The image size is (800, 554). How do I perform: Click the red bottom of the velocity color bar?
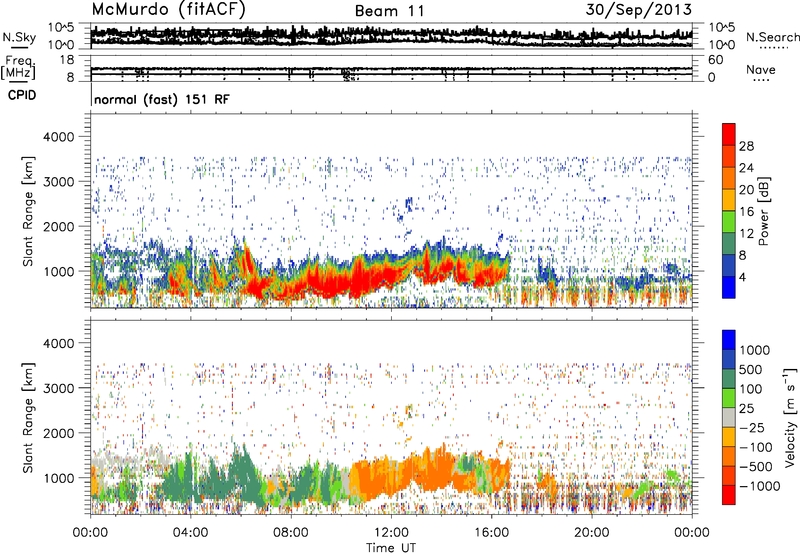(x=729, y=495)
